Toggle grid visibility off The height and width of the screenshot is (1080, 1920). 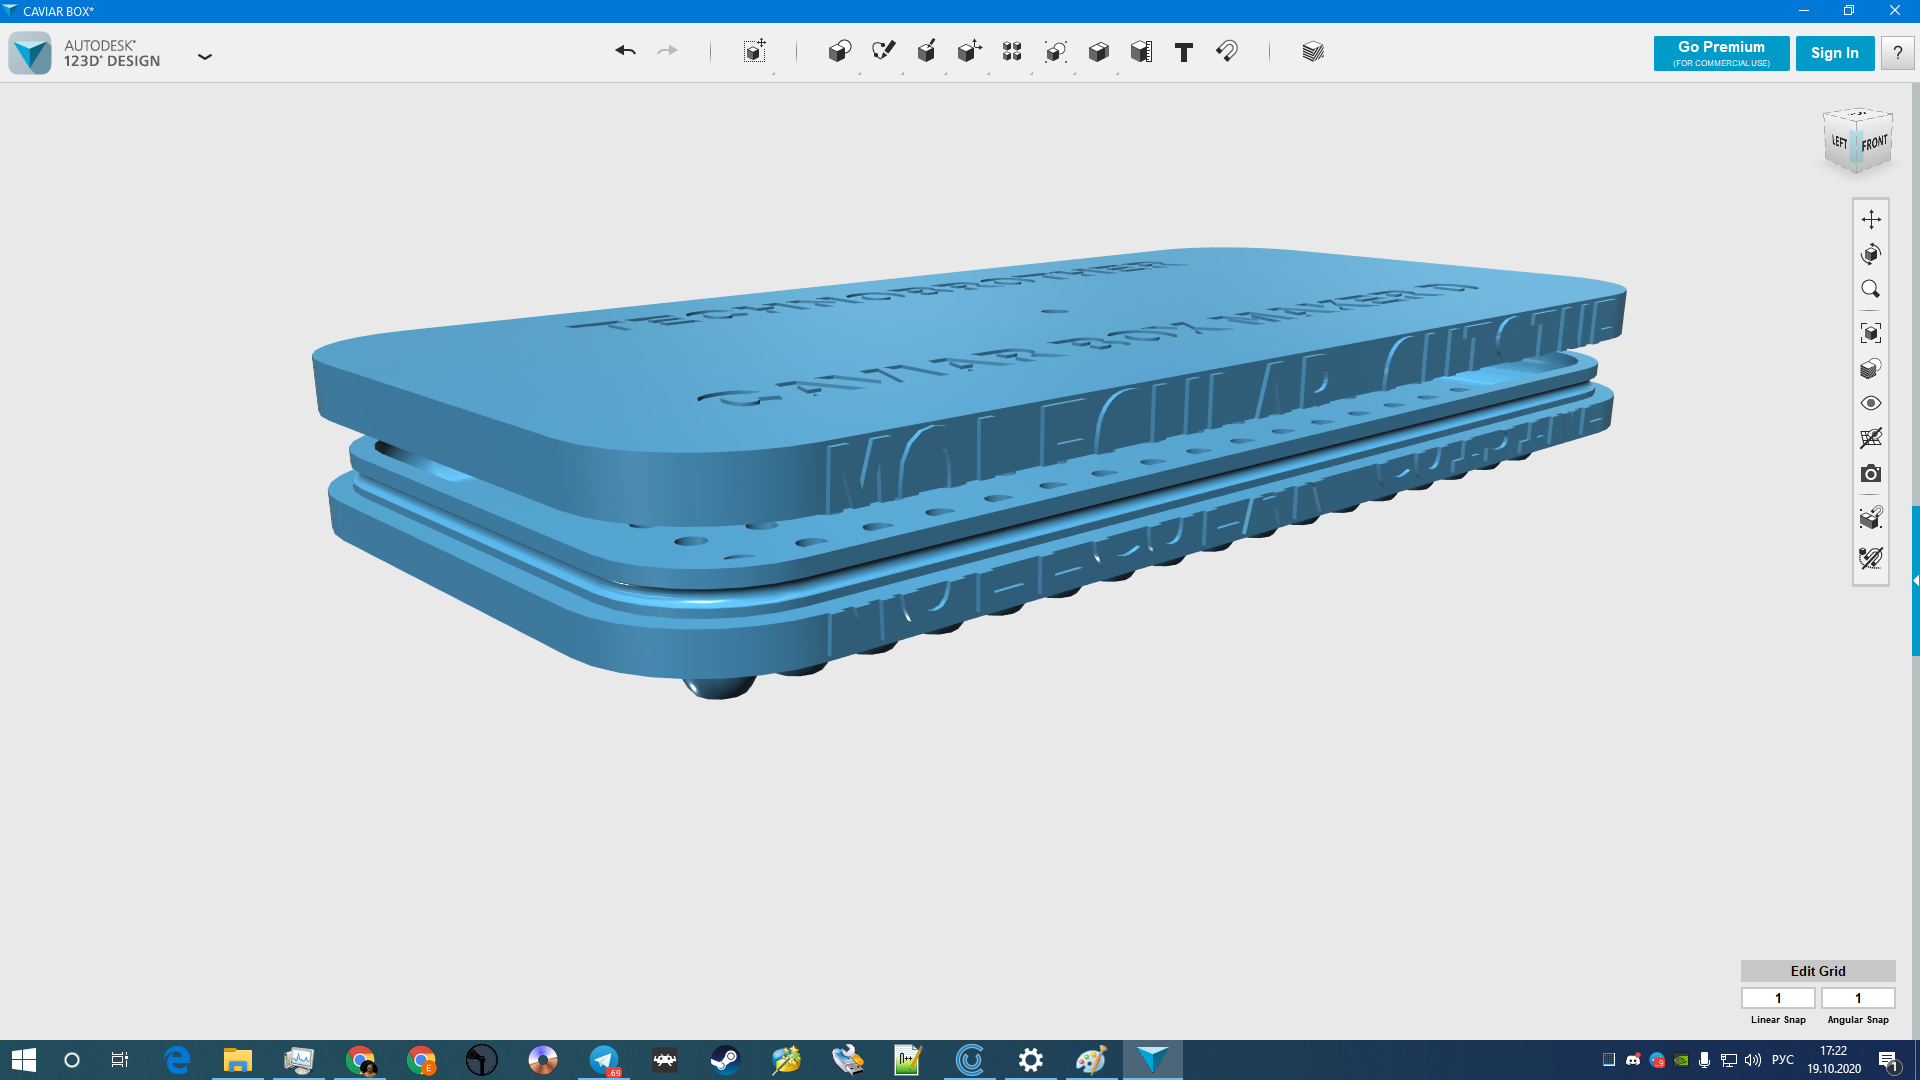coord(1871,438)
